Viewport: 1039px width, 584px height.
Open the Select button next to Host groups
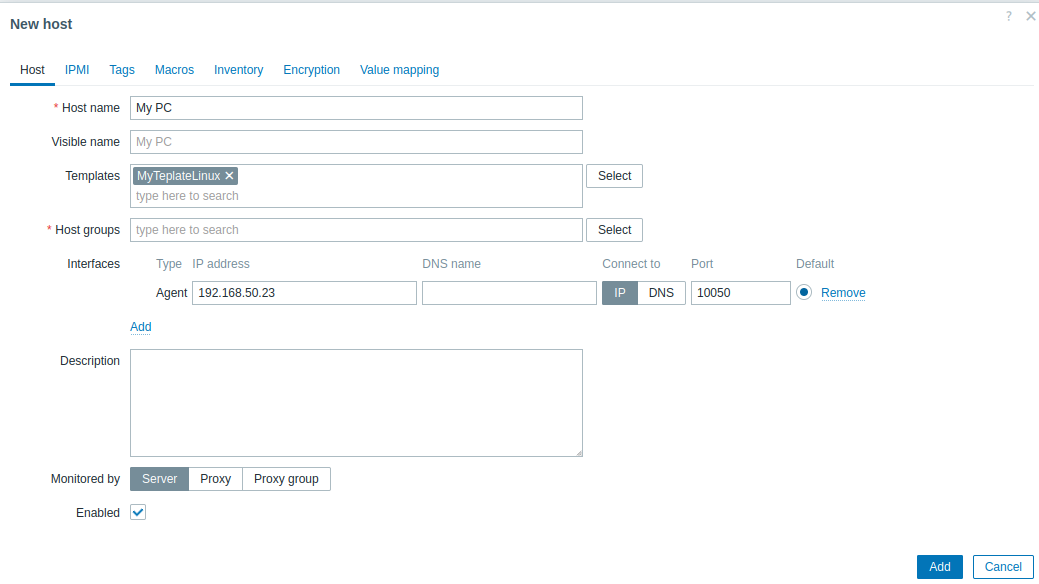click(x=614, y=230)
